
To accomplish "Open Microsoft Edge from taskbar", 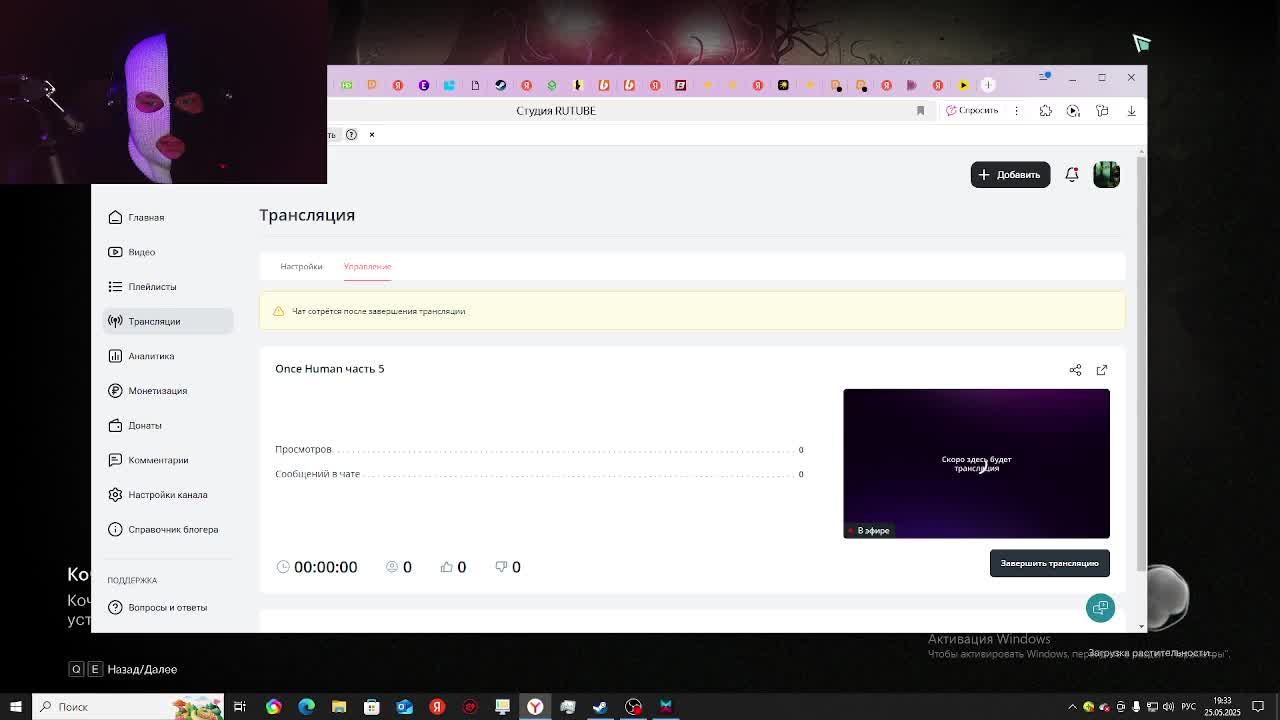I will click(x=306, y=707).
